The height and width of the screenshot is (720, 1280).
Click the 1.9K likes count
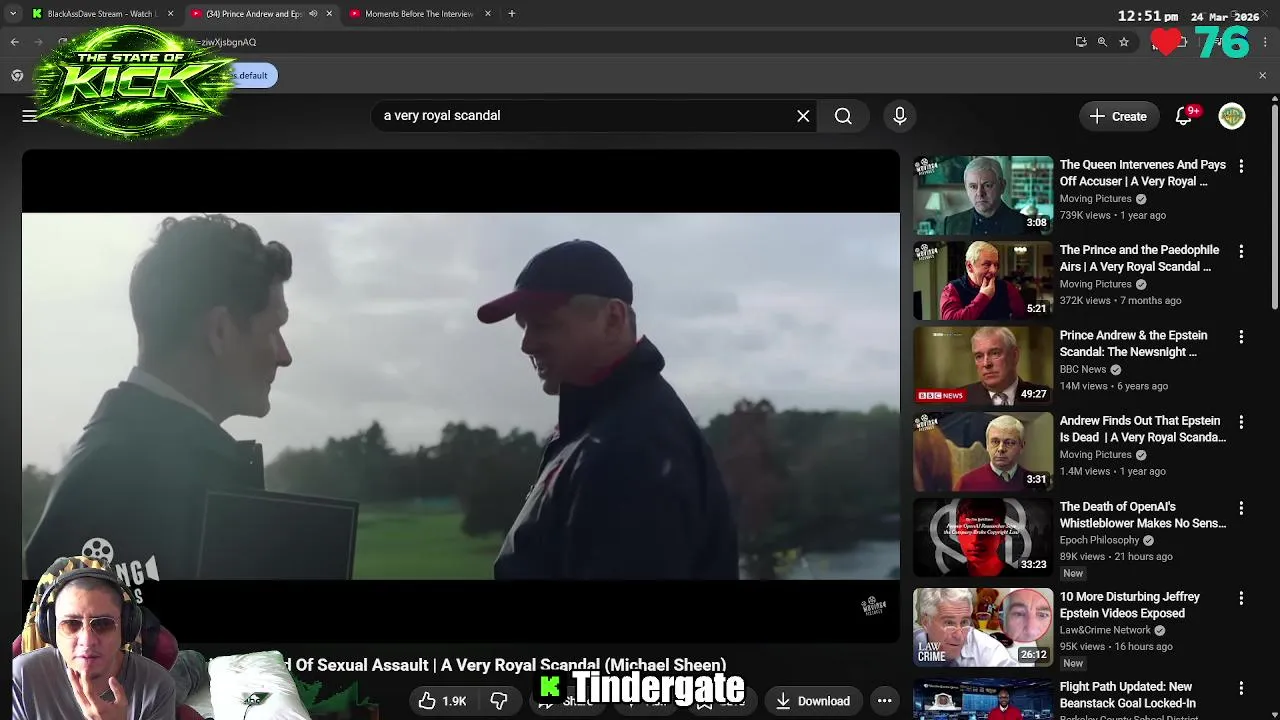pos(454,702)
